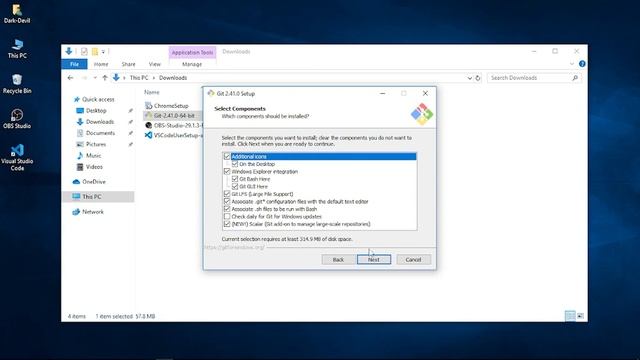The image size is (640, 360).
Task: Expand the Explorer ribbon chevron
Action: (x=572, y=64)
